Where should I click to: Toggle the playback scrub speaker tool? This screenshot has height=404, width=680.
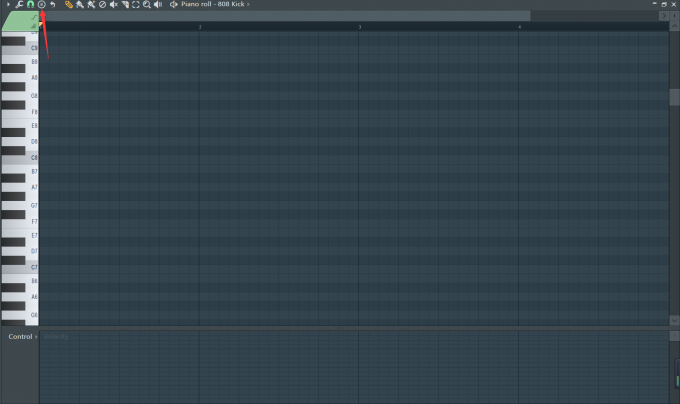158,4
